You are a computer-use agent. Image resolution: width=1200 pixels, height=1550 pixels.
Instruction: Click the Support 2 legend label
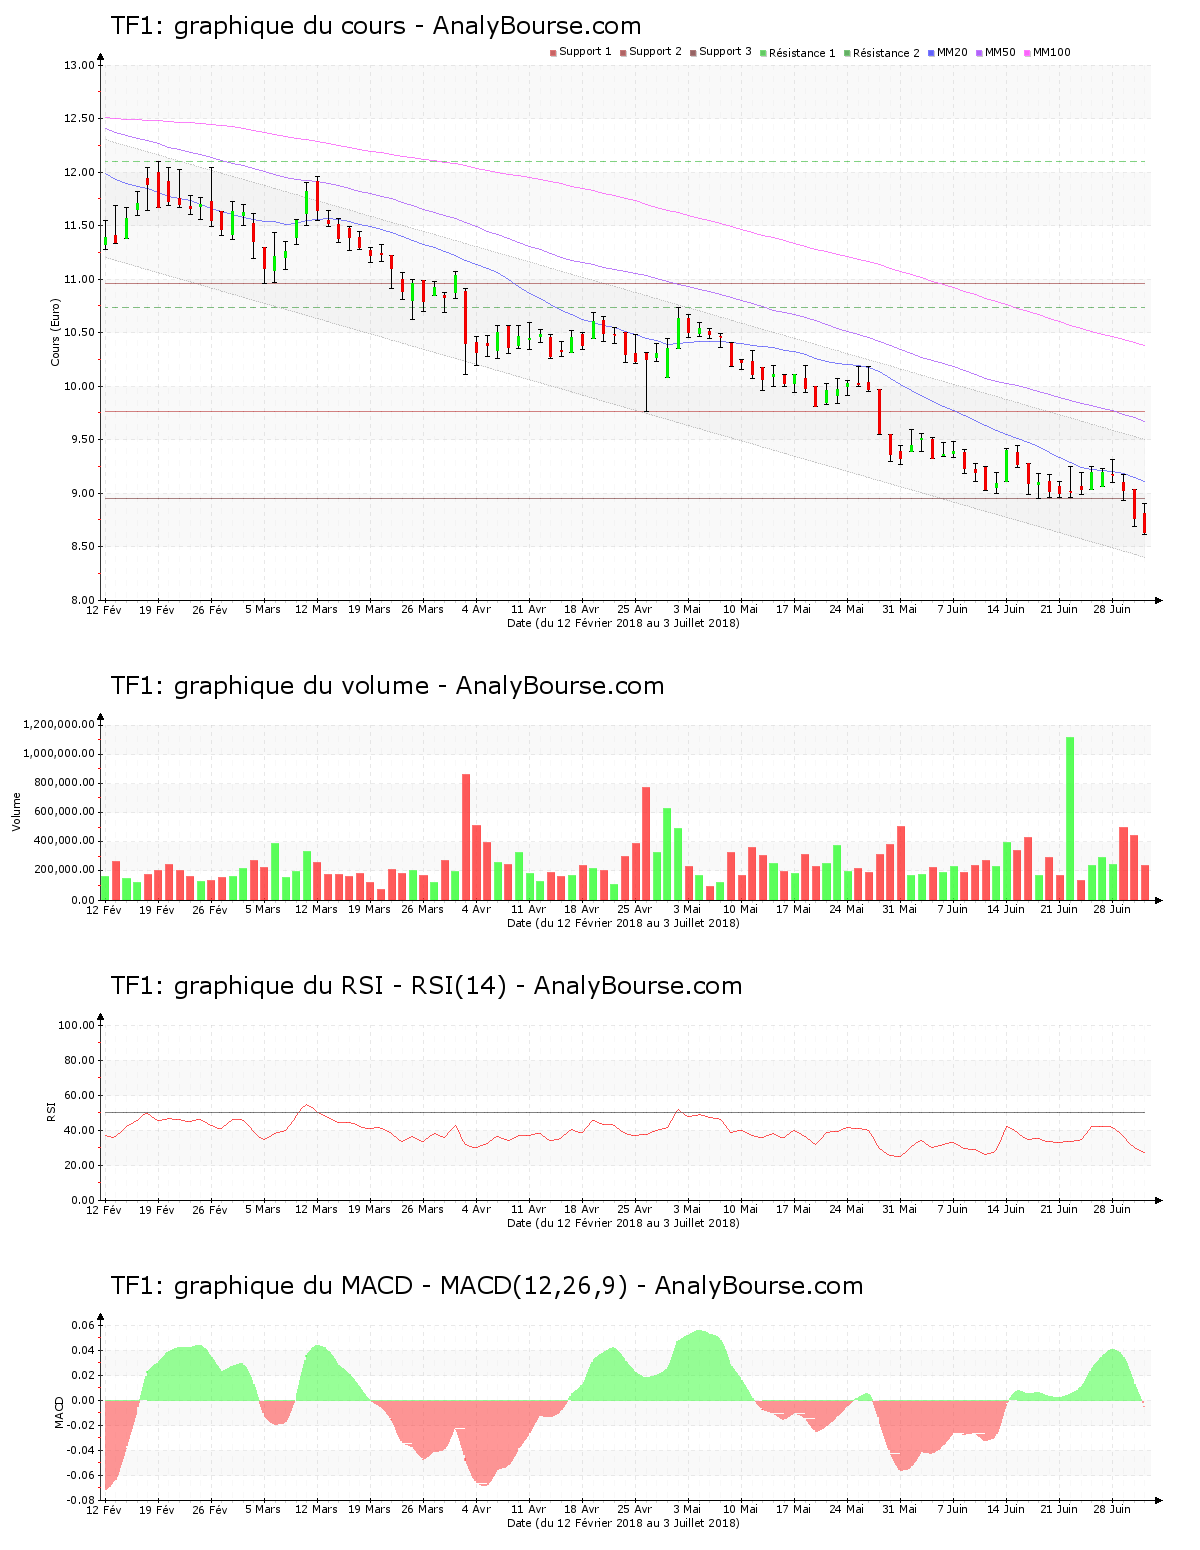pos(655,52)
